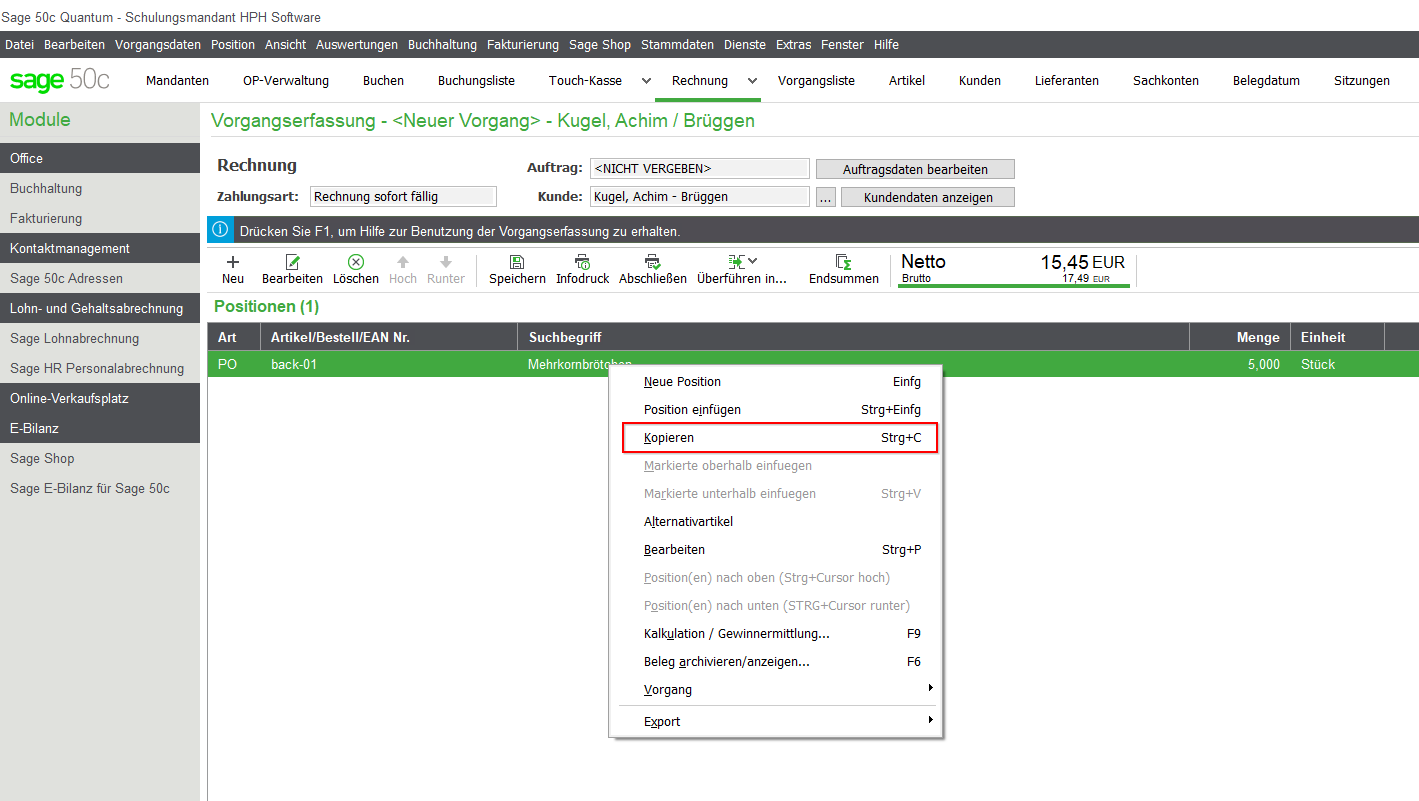The height and width of the screenshot is (801, 1419).
Task: Open the Vorgang submenu in context menu
Action: pyautogui.click(x=776, y=690)
